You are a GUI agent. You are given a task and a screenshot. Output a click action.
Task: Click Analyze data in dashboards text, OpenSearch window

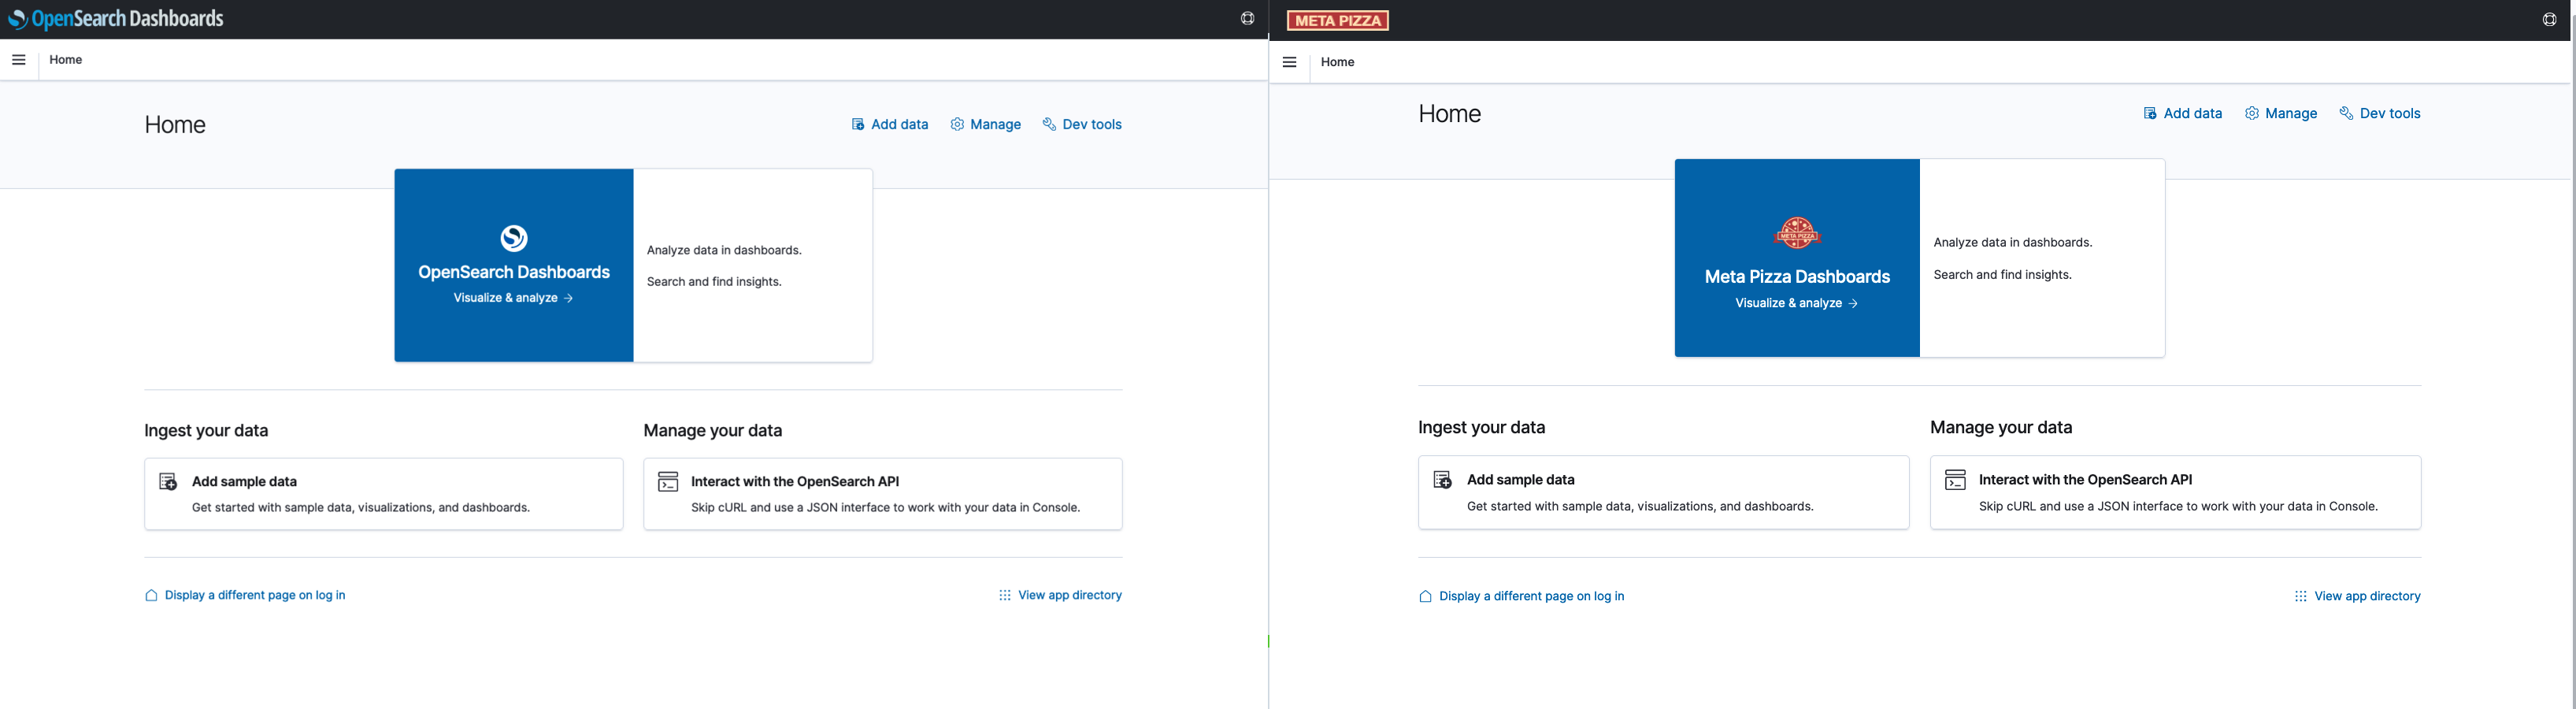724,250
